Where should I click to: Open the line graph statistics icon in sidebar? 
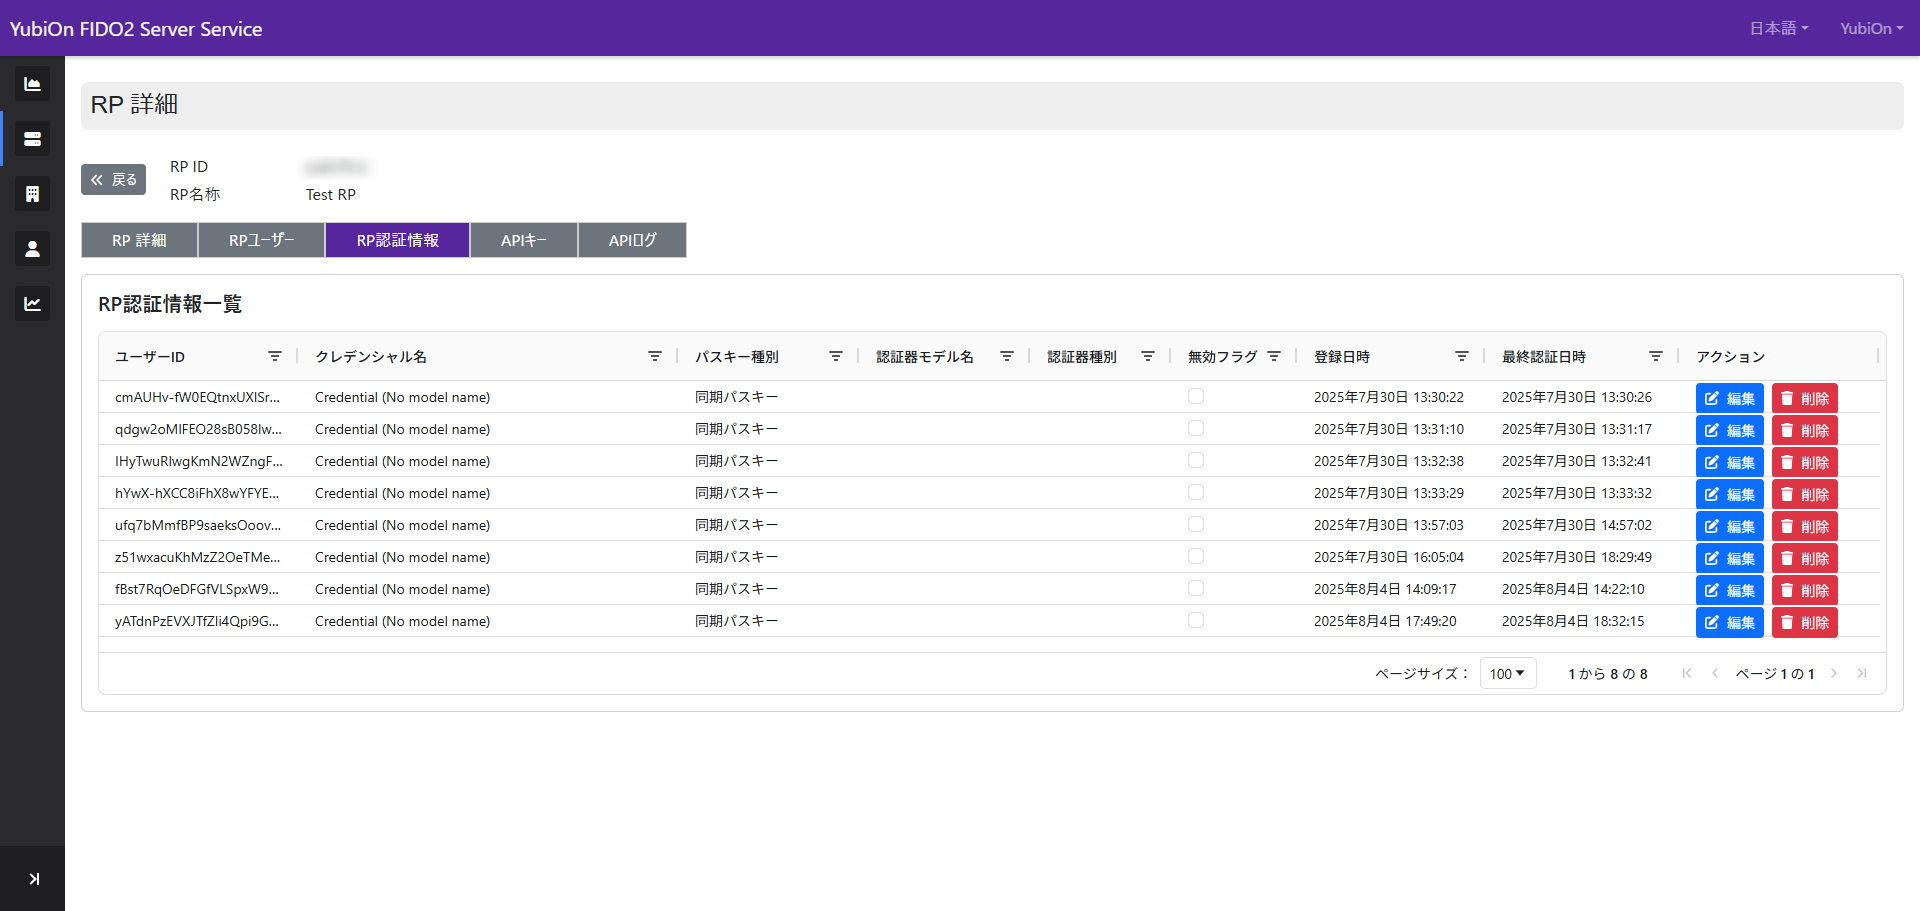click(32, 304)
